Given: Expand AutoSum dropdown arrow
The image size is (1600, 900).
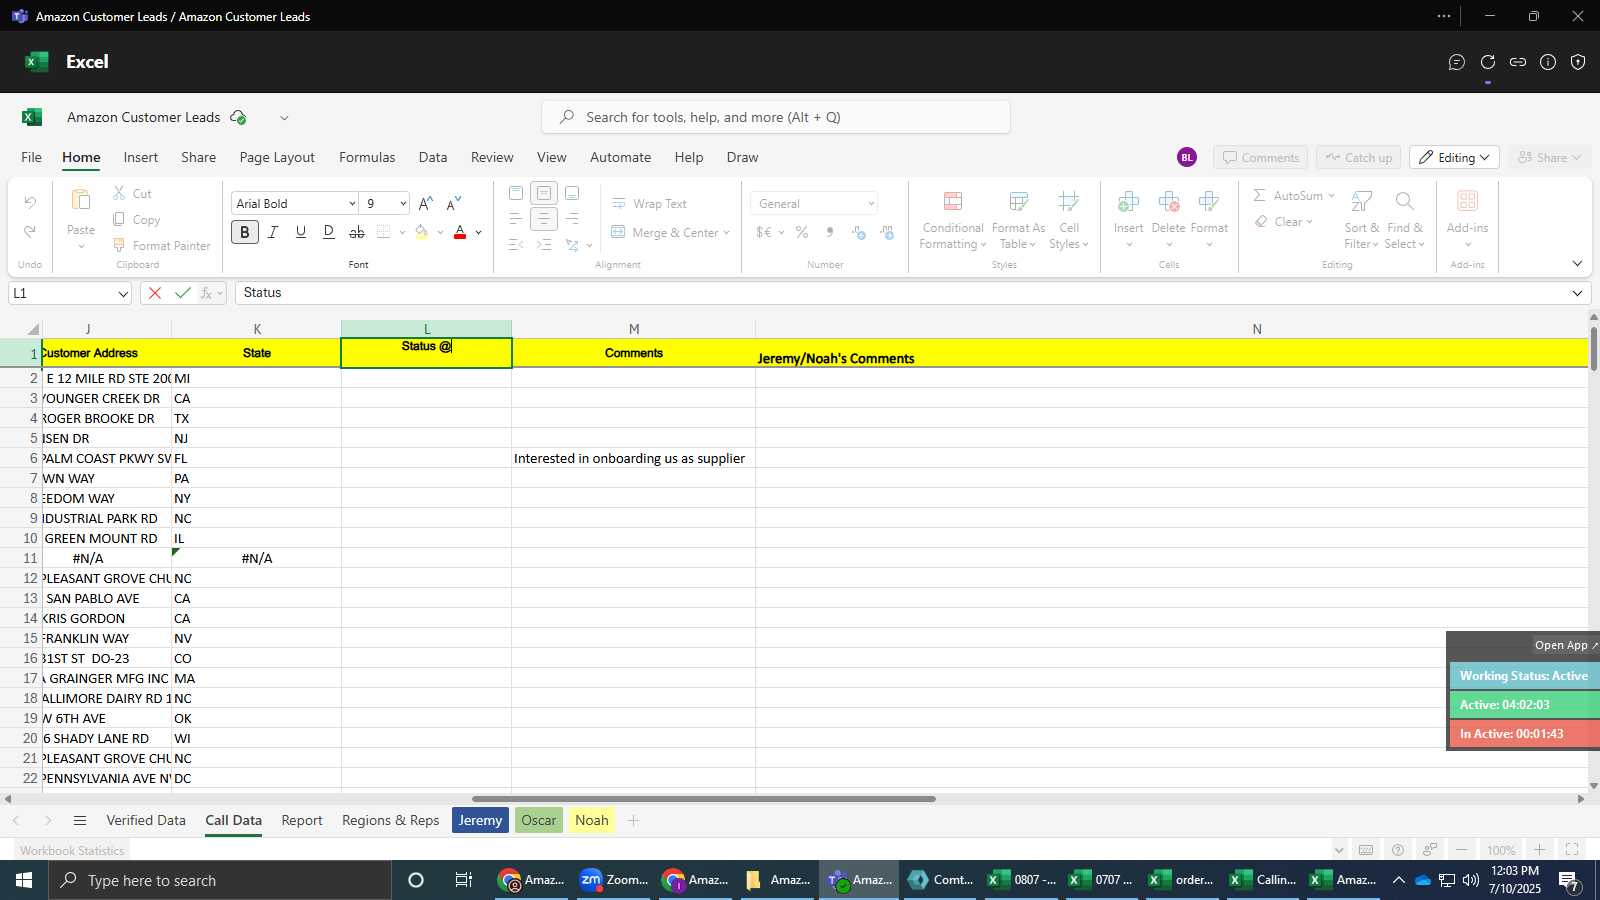Looking at the screenshot, I should pyautogui.click(x=1331, y=196).
